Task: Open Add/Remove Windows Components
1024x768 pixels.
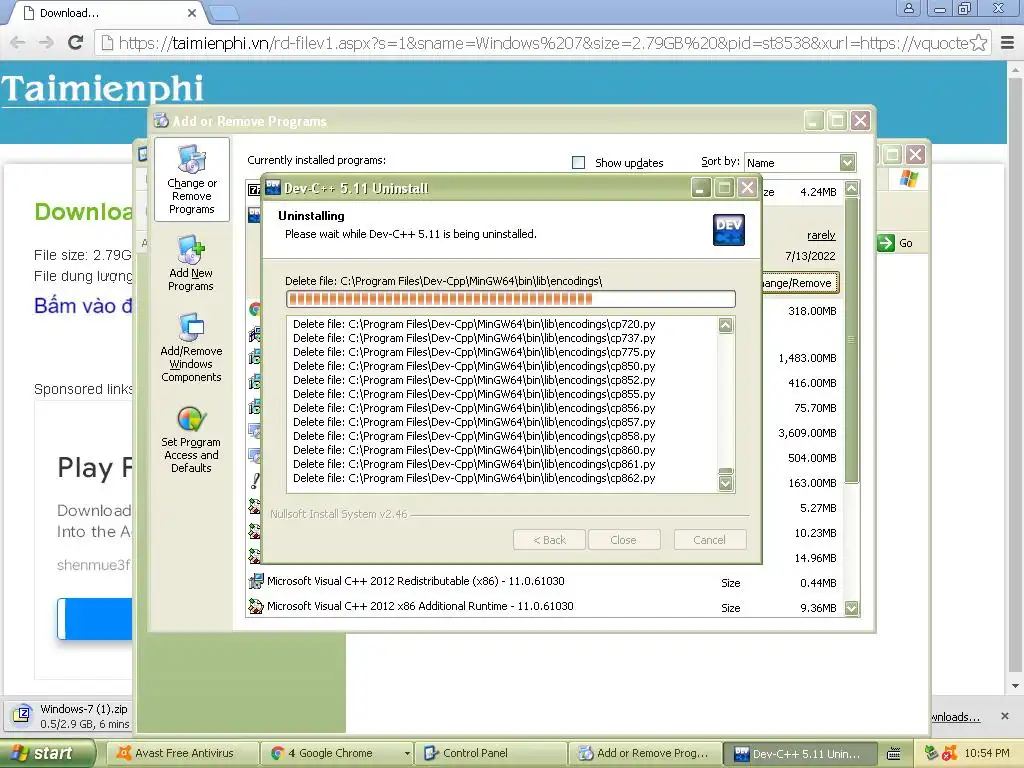Action: [191, 347]
